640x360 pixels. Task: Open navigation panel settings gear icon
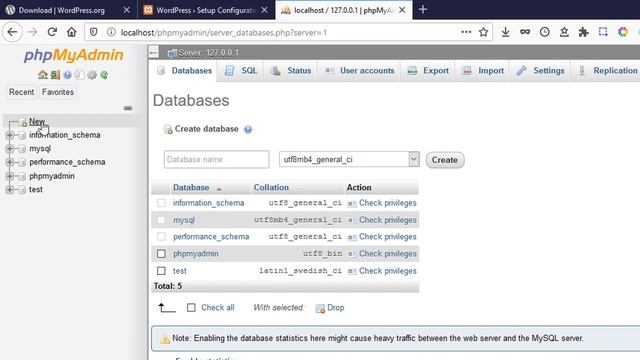[92, 75]
